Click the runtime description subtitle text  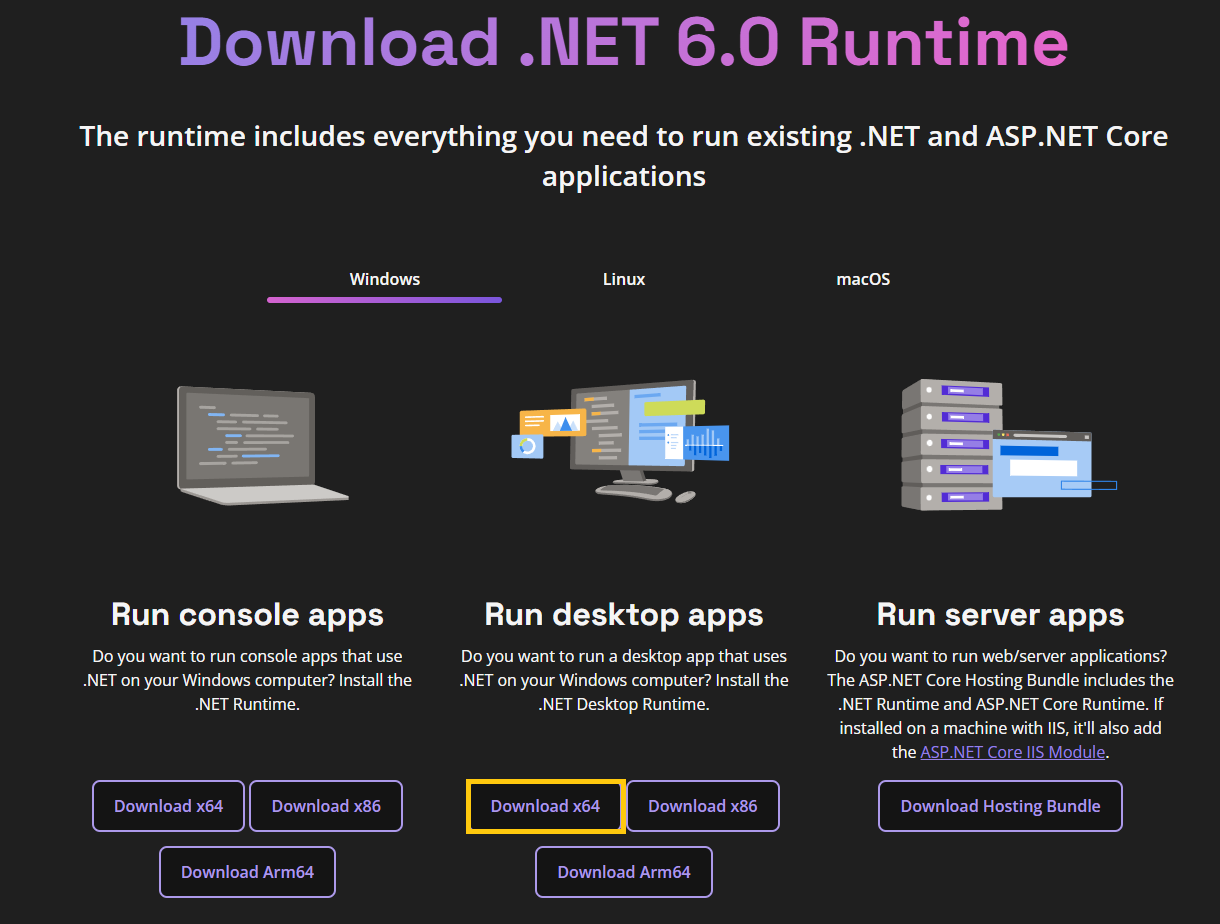624,155
